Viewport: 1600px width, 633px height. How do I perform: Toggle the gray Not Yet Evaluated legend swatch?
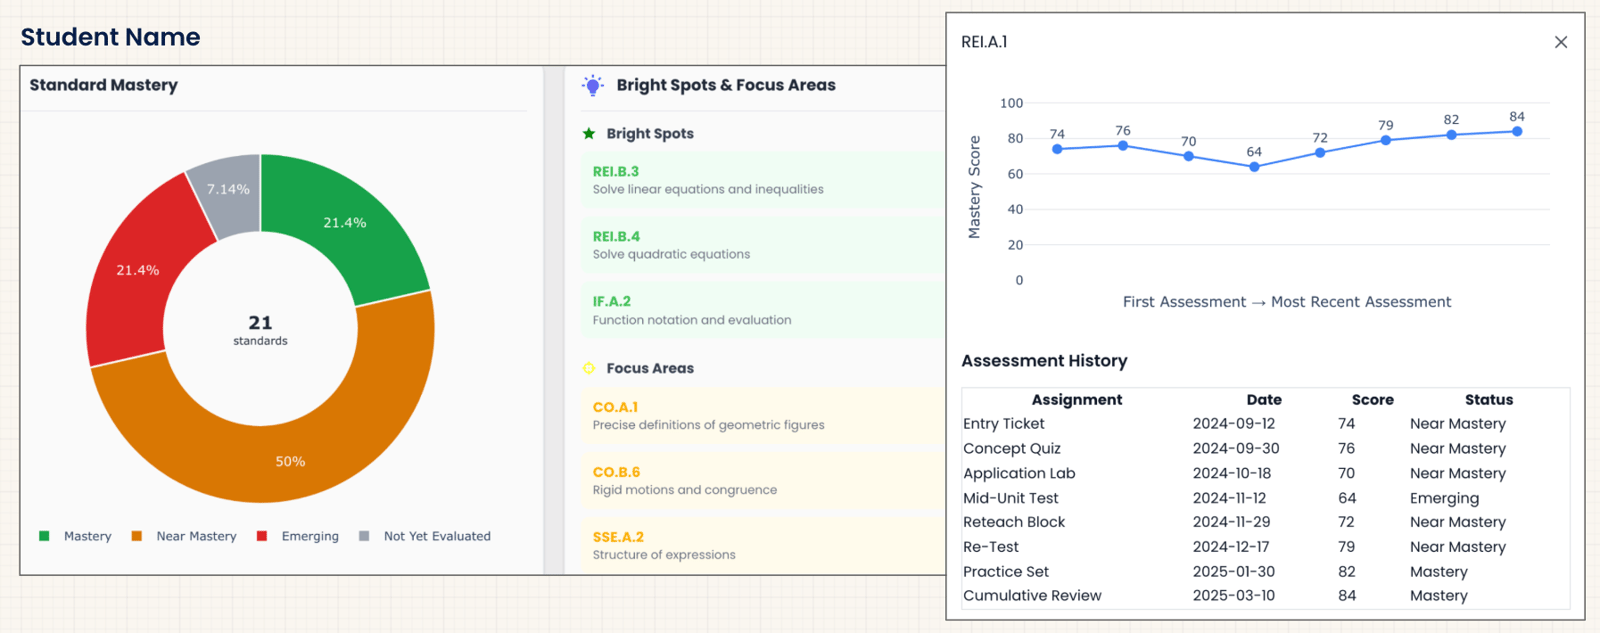point(364,536)
